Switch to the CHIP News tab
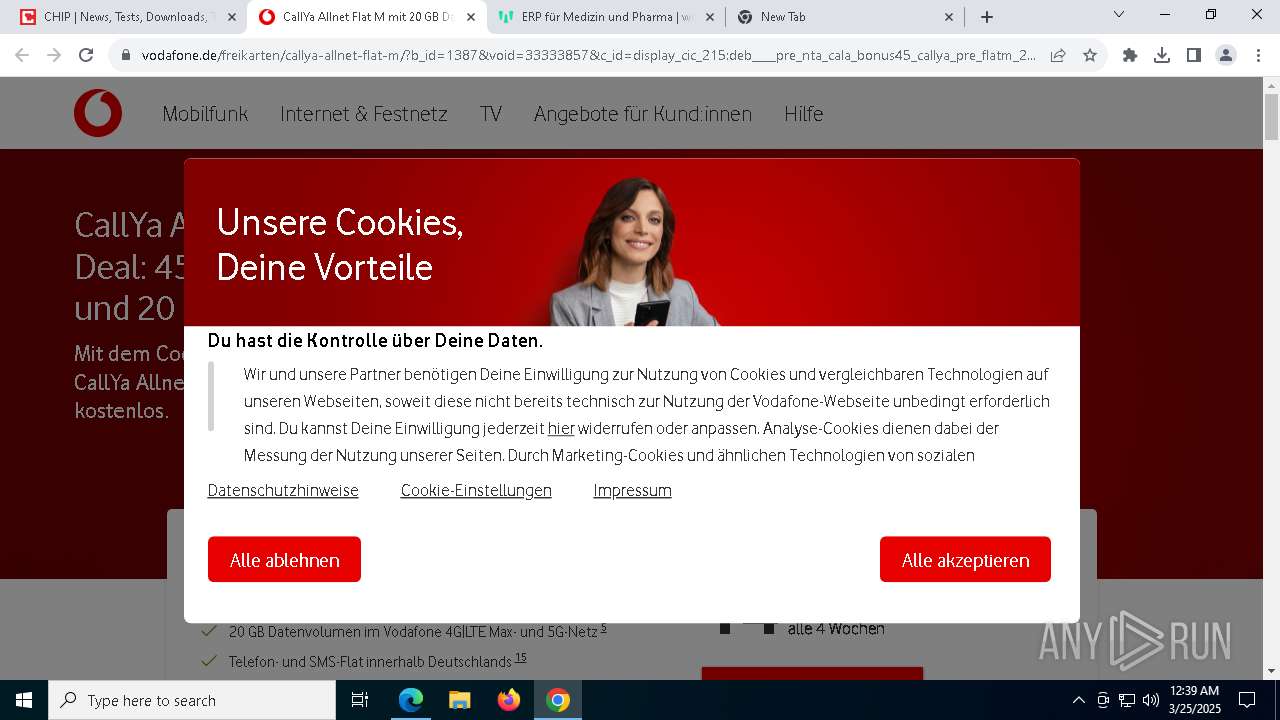 click(x=126, y=17)
